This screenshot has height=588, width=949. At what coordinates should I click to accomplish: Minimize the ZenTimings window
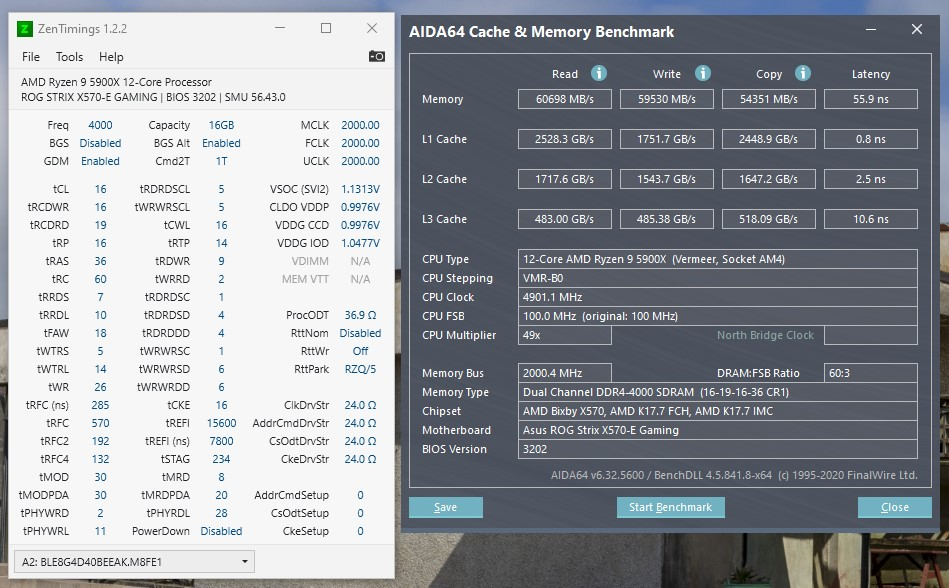pos(280,28)
